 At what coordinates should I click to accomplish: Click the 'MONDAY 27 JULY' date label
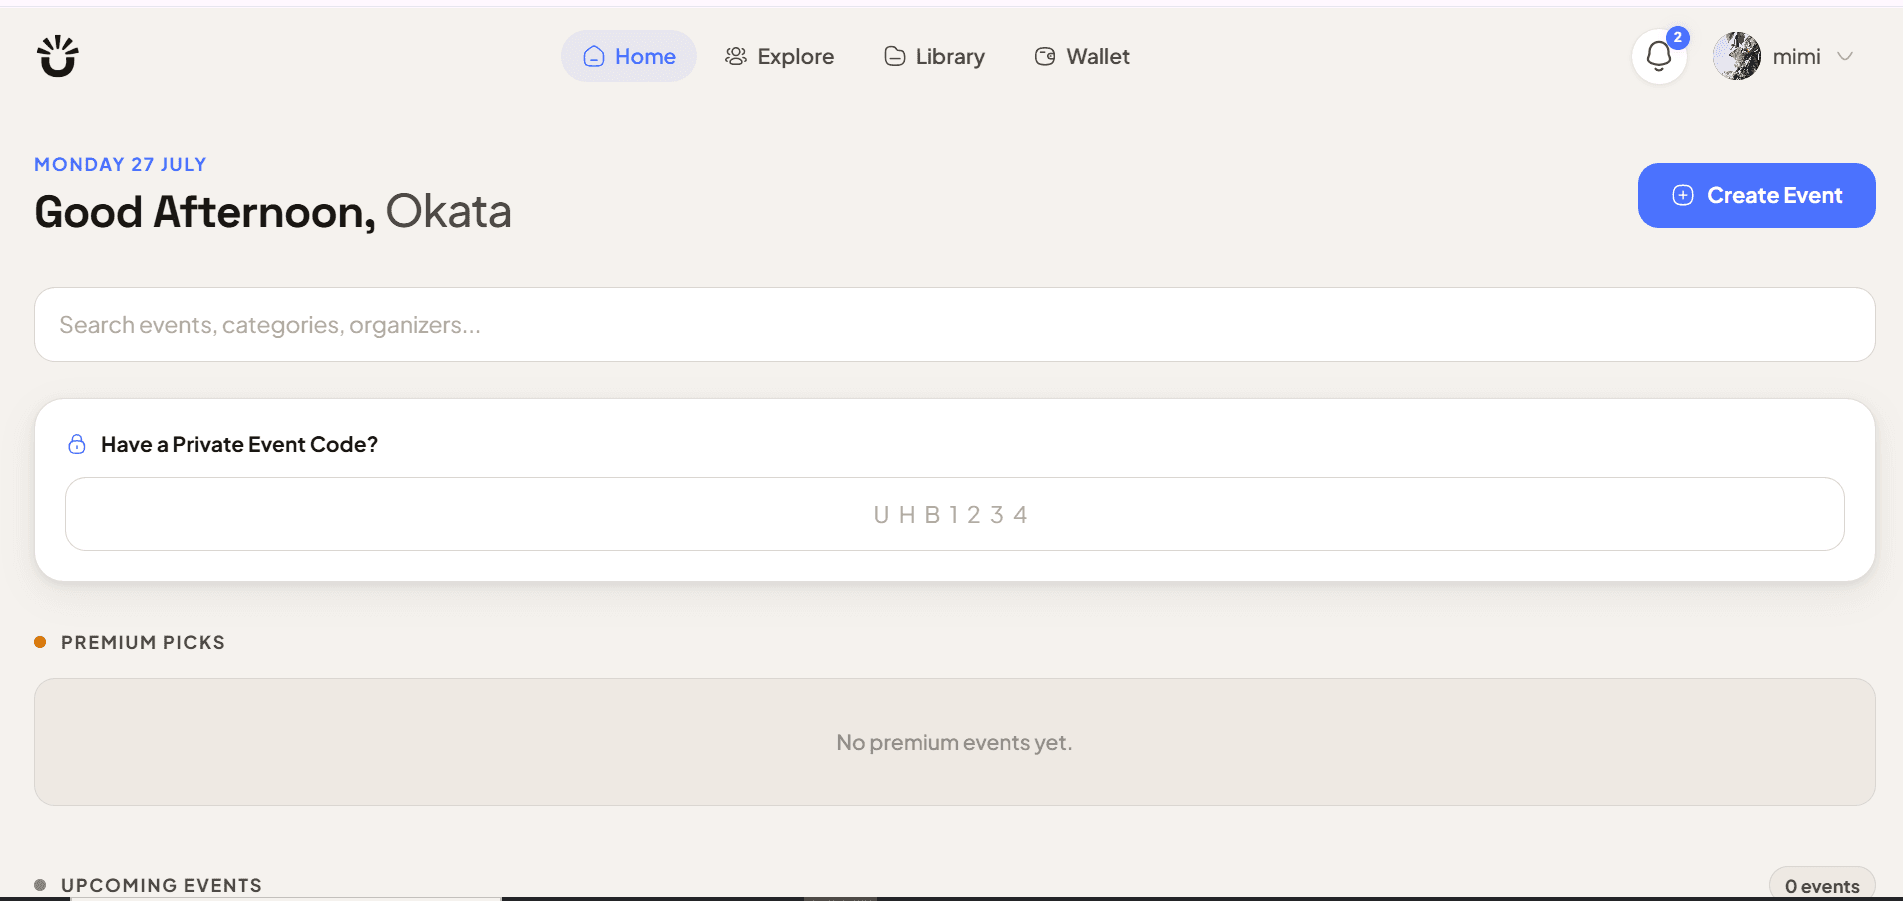pyautogui.click(x=120, y=164)
